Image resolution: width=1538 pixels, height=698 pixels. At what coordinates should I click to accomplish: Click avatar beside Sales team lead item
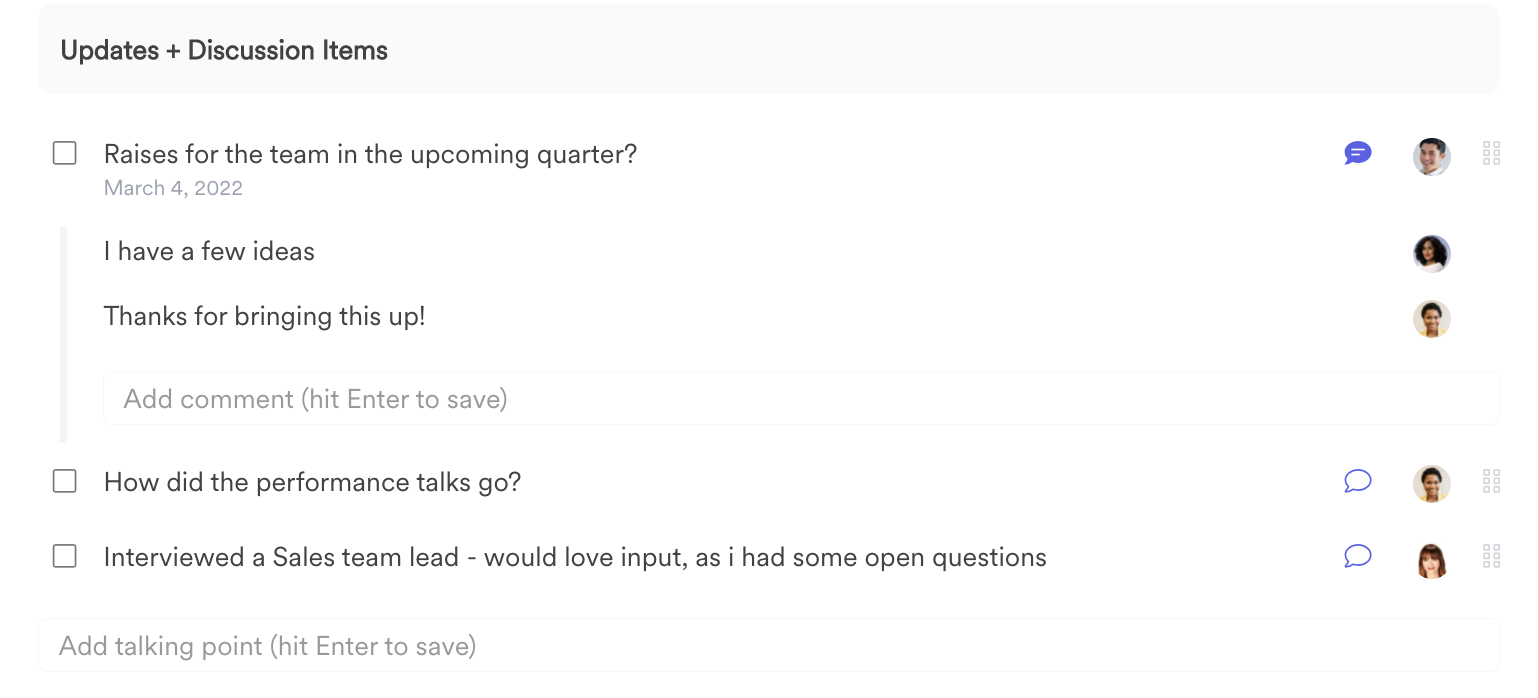(1431, 559)
